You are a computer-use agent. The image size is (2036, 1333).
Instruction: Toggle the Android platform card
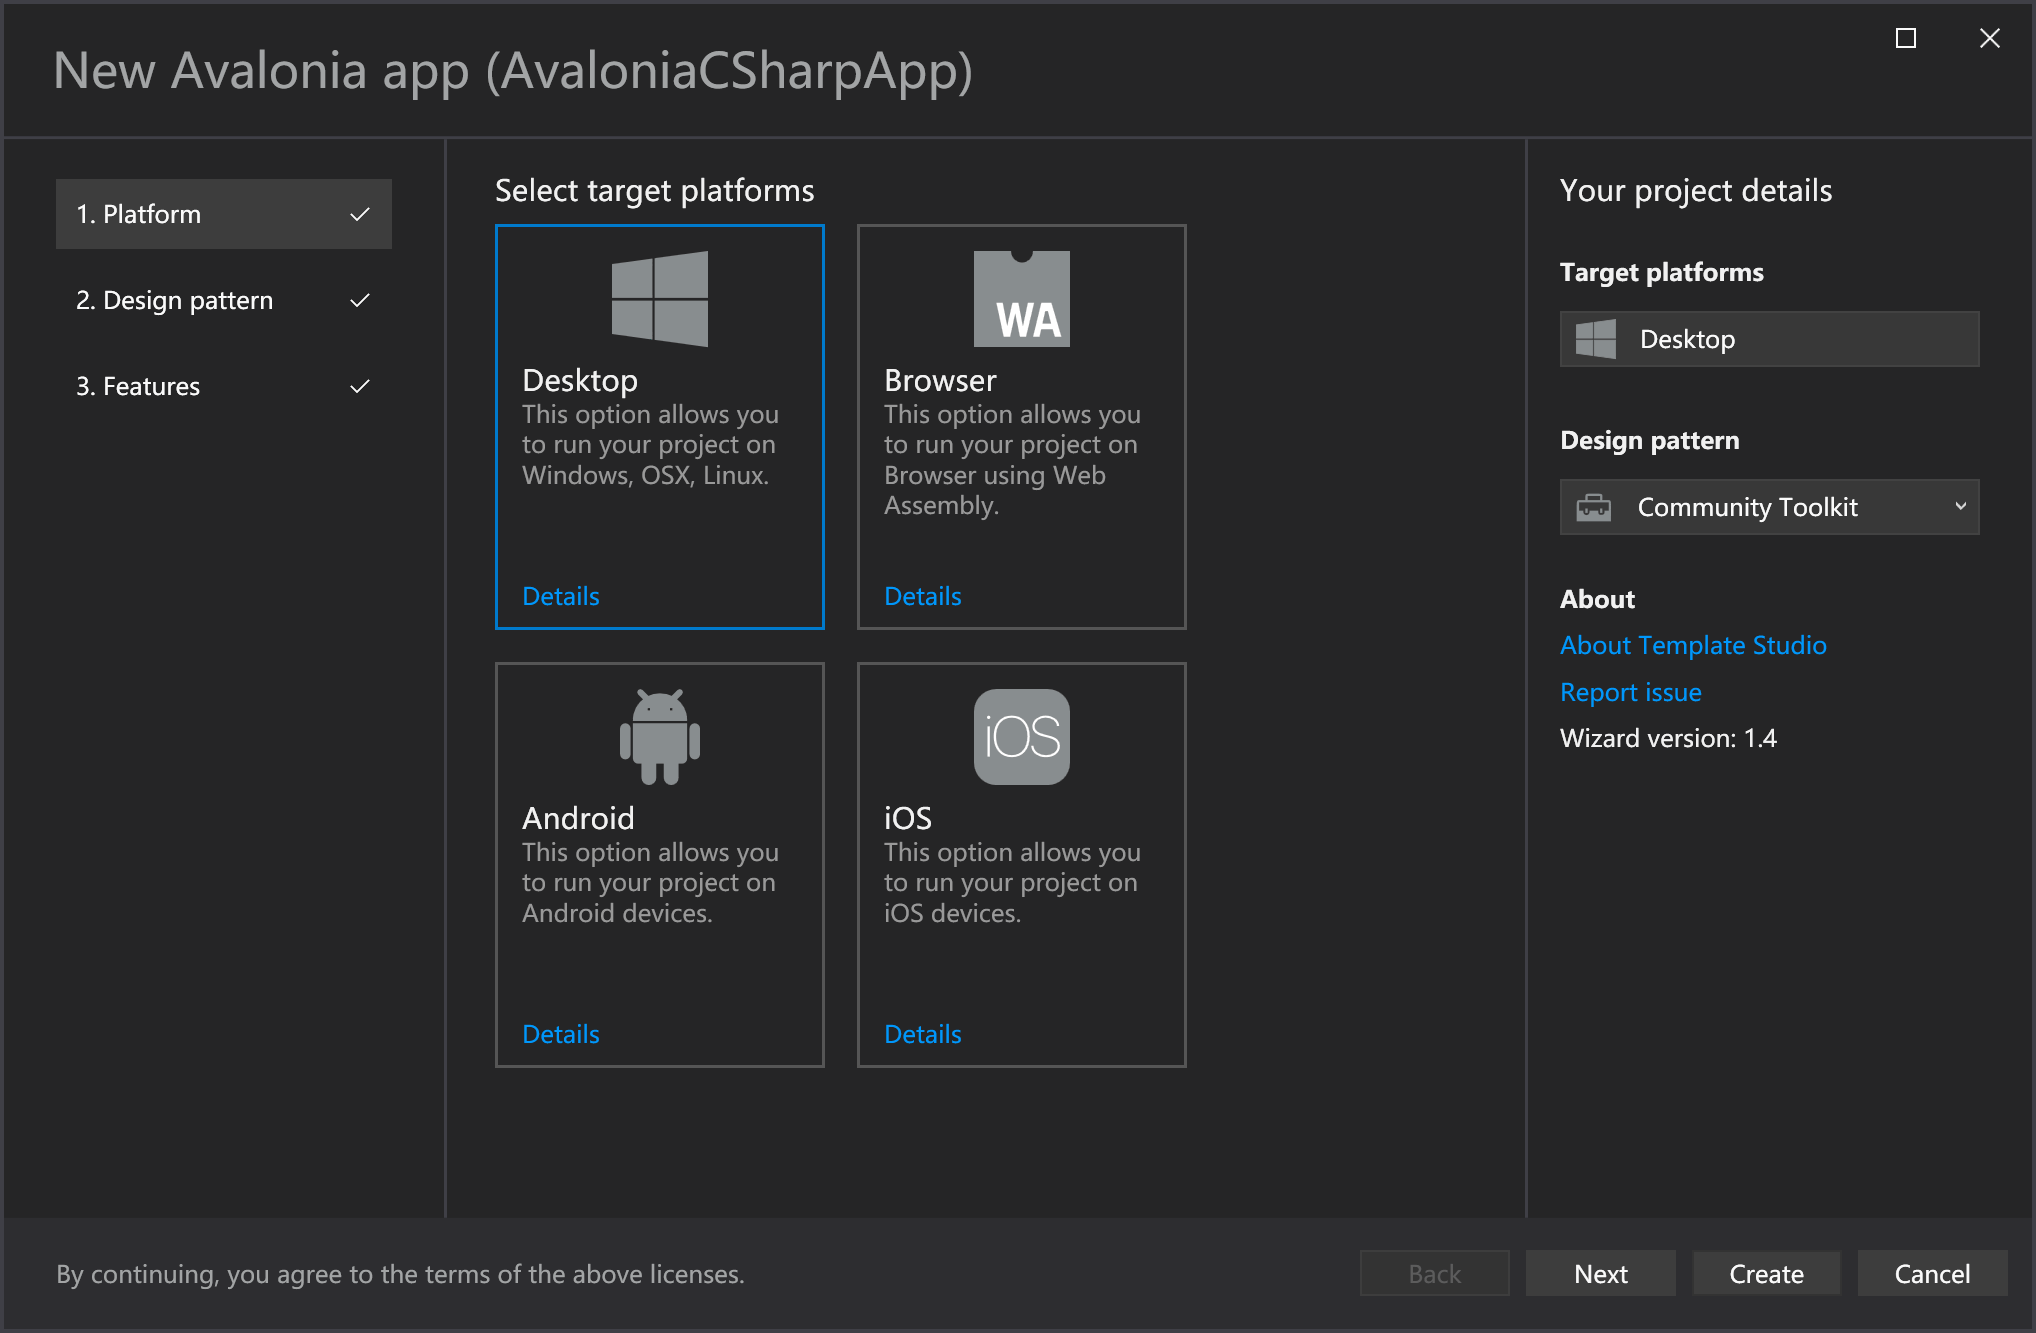click(660, 865)
